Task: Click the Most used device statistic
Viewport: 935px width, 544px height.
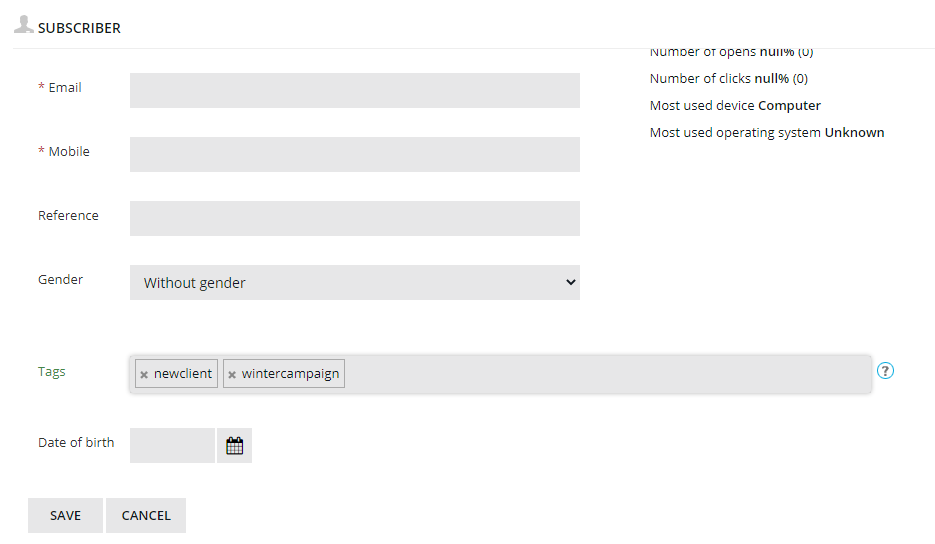Action: tap(735, 105)
